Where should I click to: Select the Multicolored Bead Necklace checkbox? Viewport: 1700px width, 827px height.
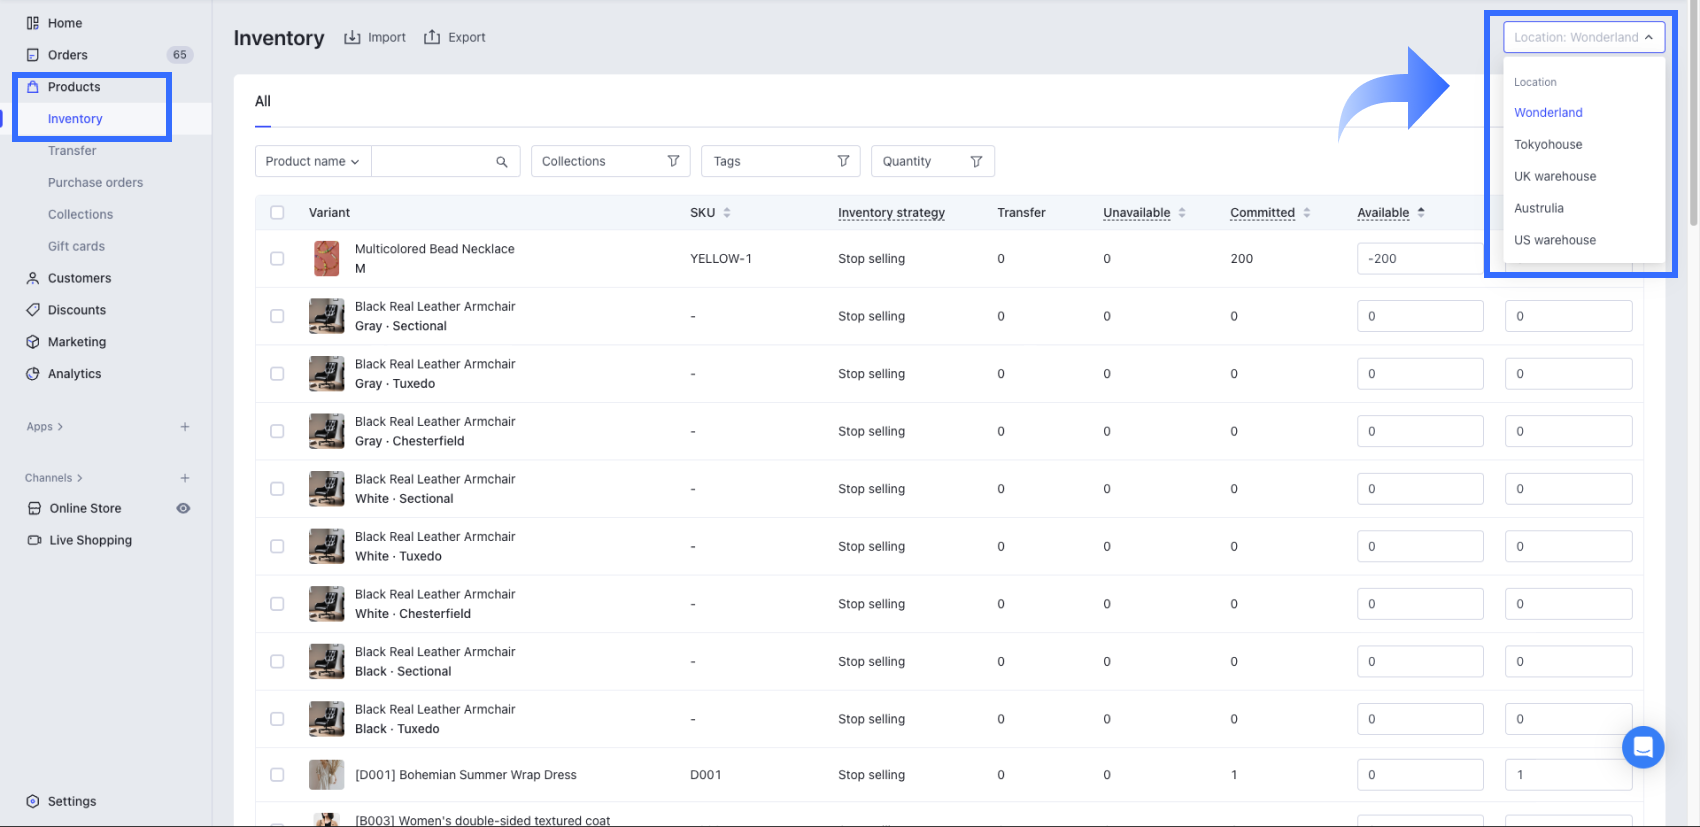[x=277, y=259]
